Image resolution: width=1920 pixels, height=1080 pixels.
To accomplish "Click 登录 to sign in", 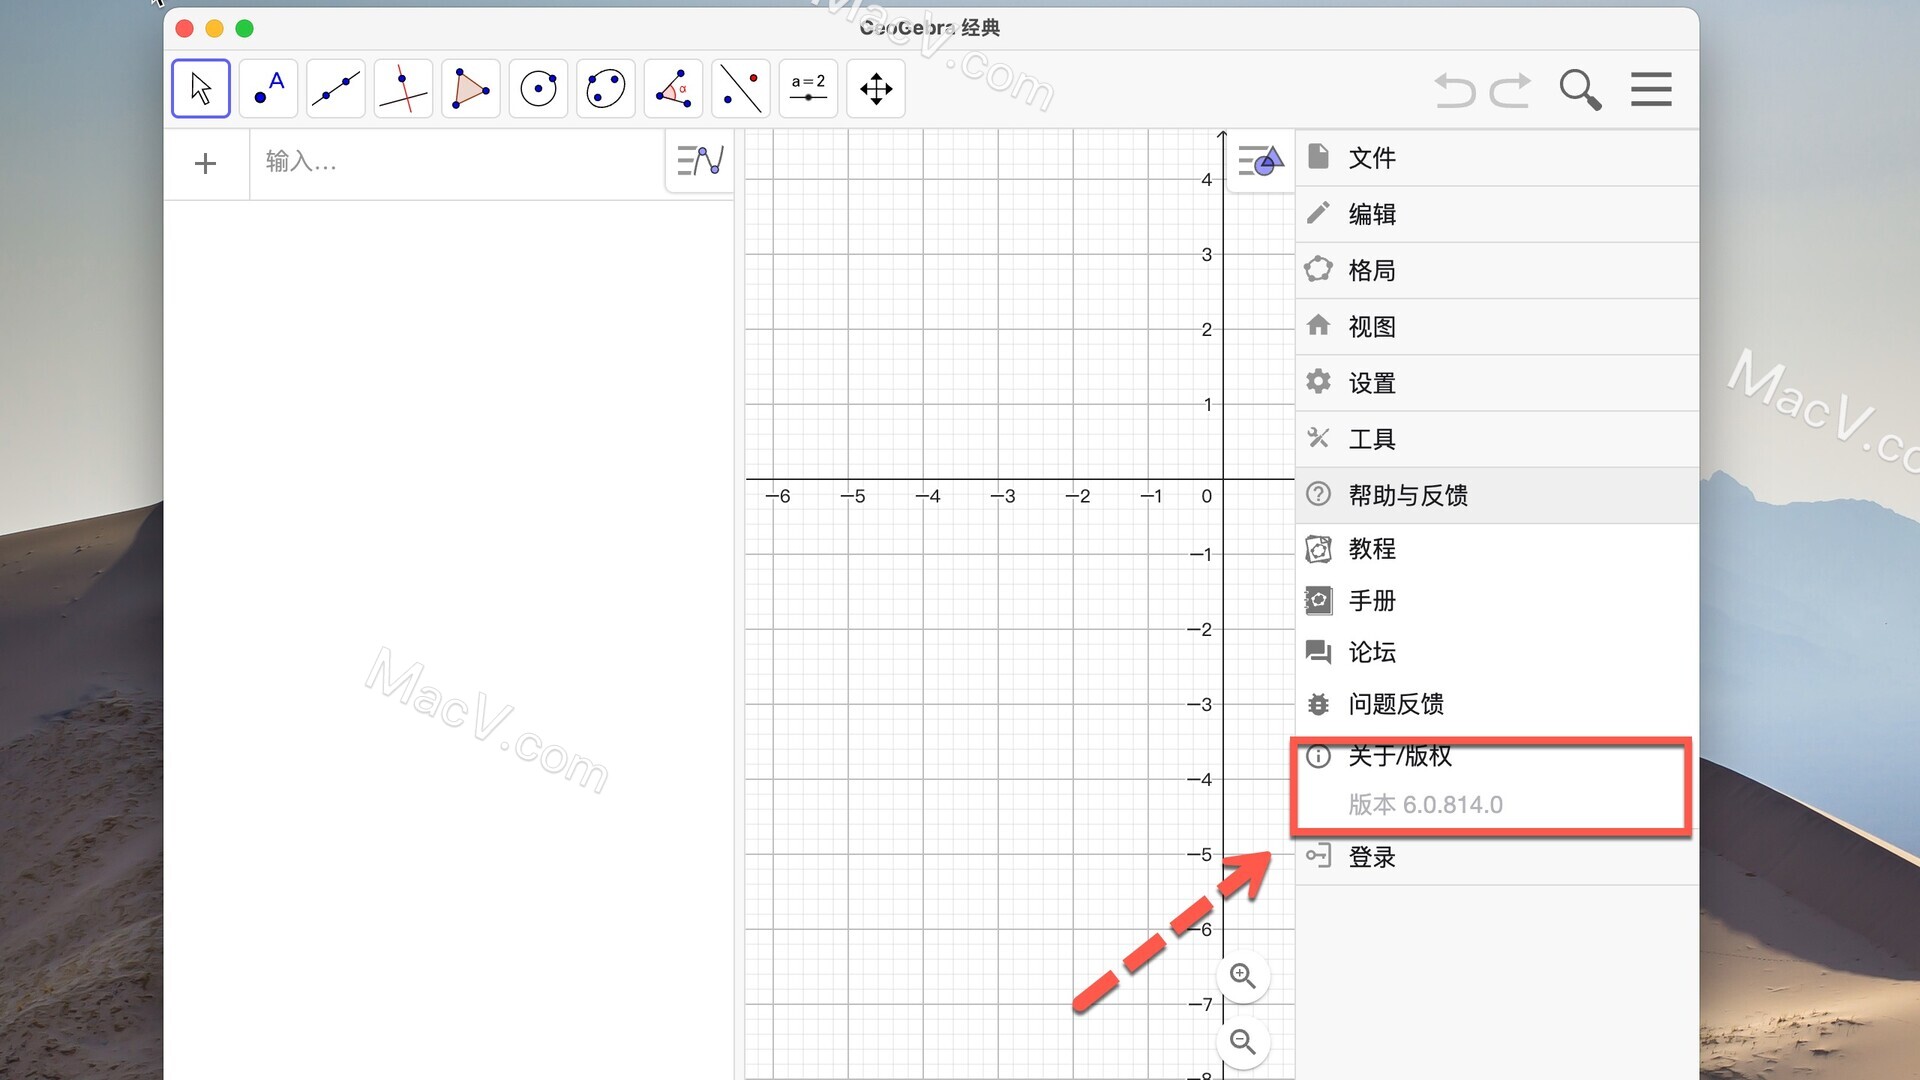I will [1497, 857].
